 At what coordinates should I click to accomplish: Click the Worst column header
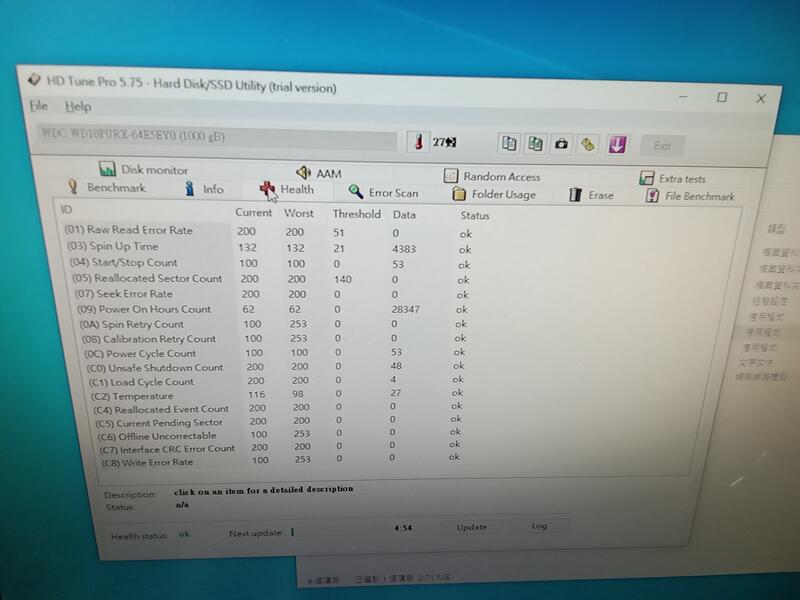tap(298, 213)
